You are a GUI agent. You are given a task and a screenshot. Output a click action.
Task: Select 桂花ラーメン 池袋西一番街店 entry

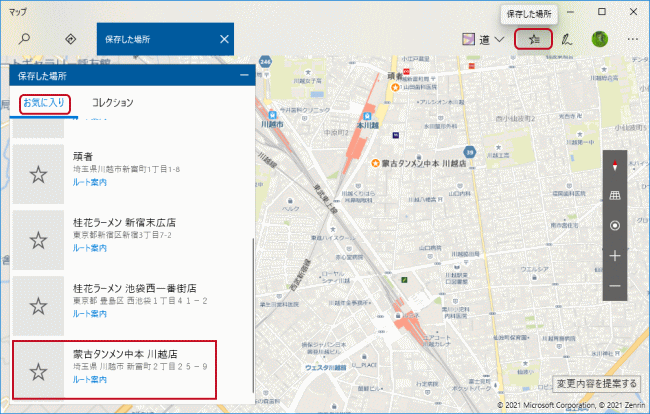point(135,288)
